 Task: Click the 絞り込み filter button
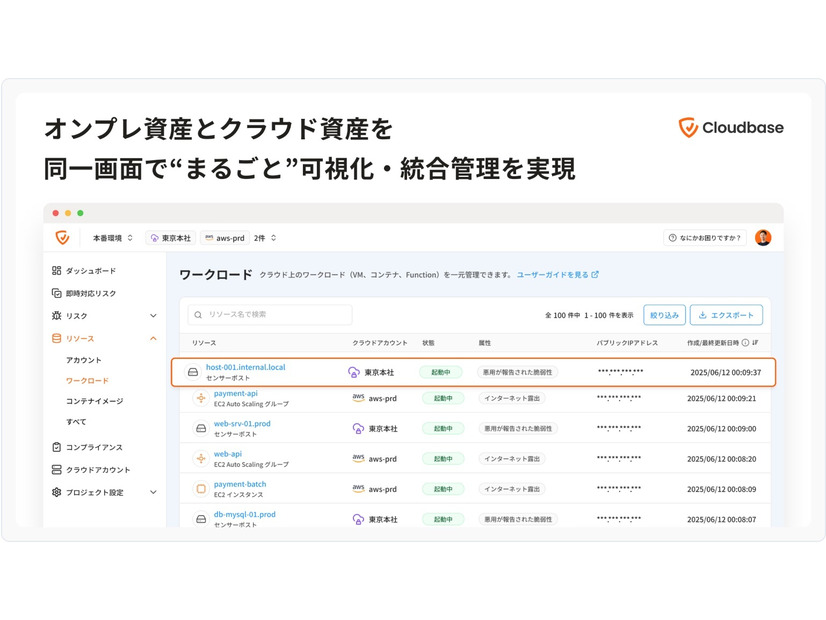(664, 315)
